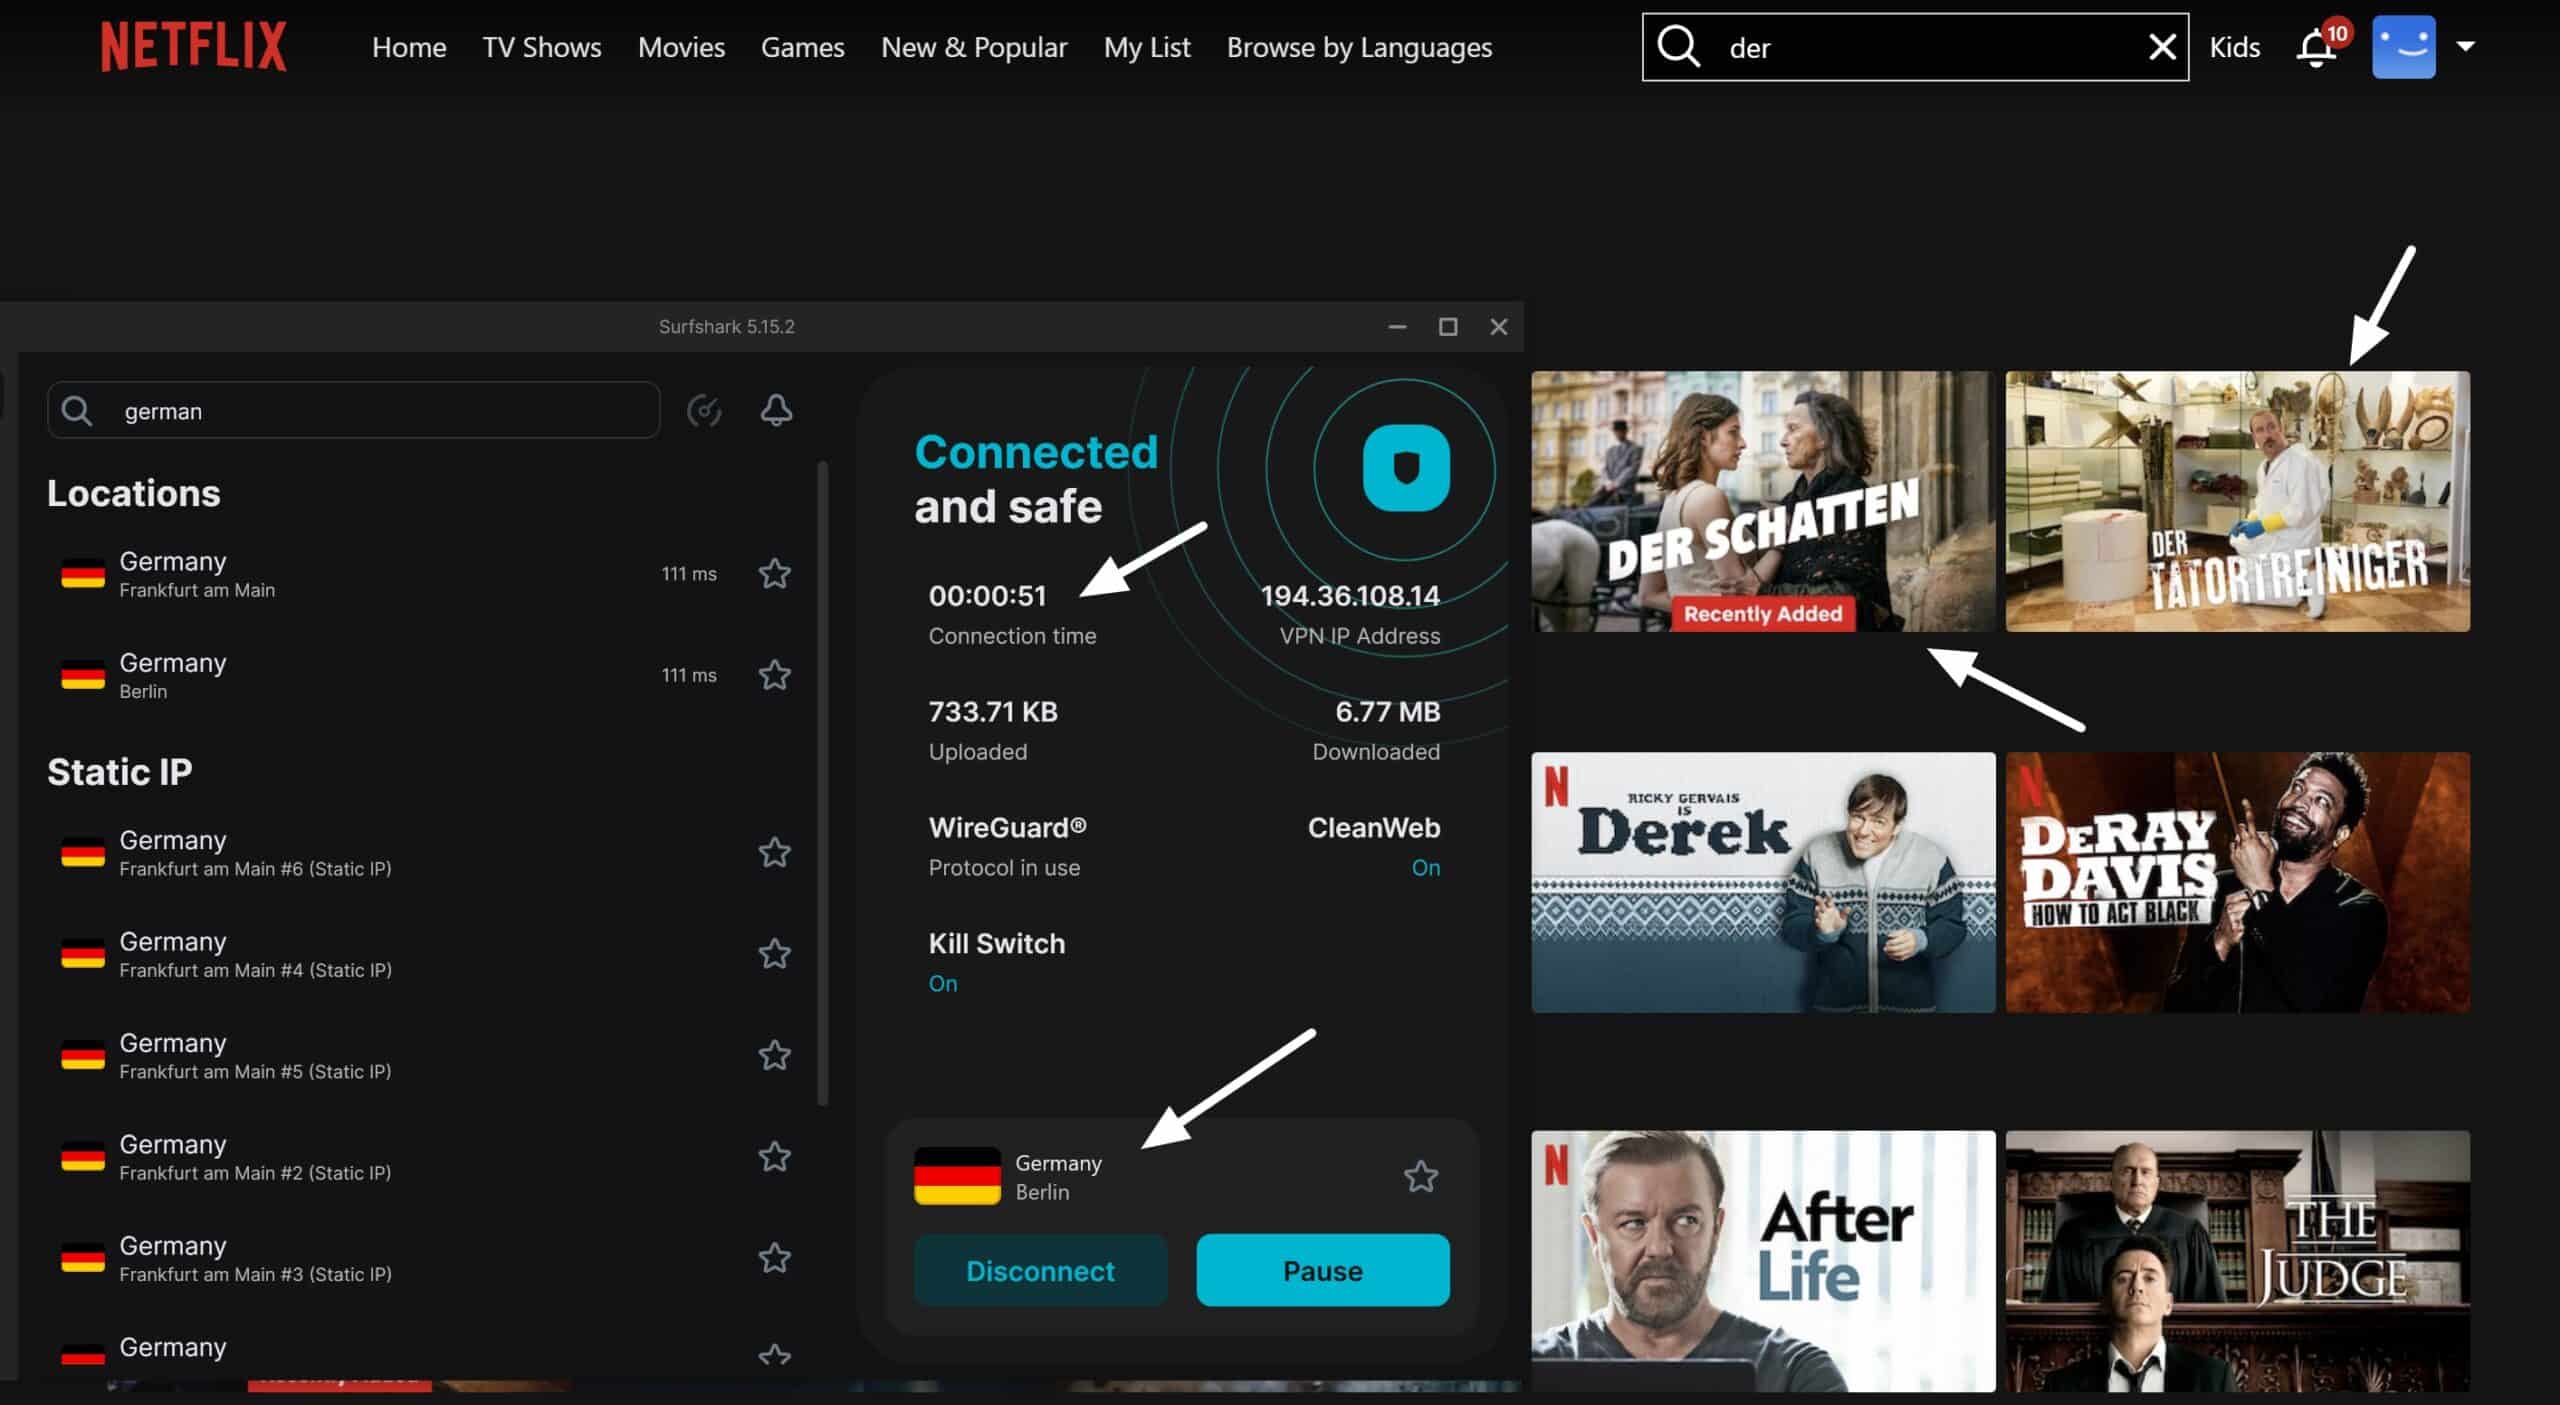2560x1405 pixels.
Task: Clear the Netflix search with the X icon
Action: click(x=2162, y=47)
